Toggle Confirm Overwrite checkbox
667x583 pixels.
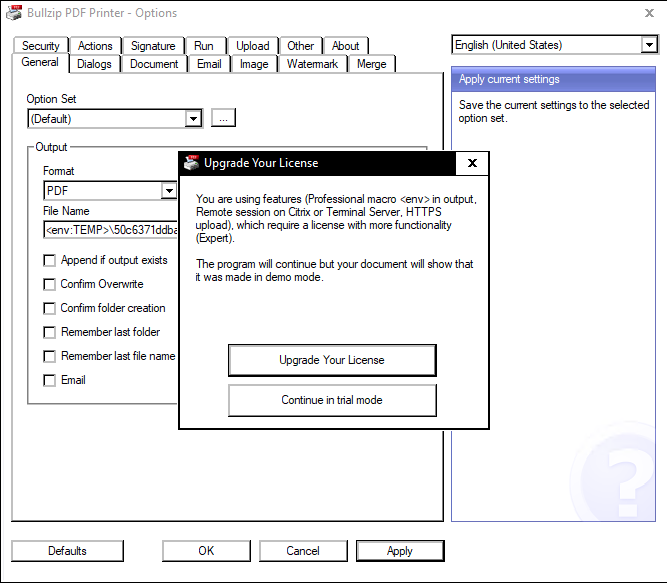tap(49, 284)
